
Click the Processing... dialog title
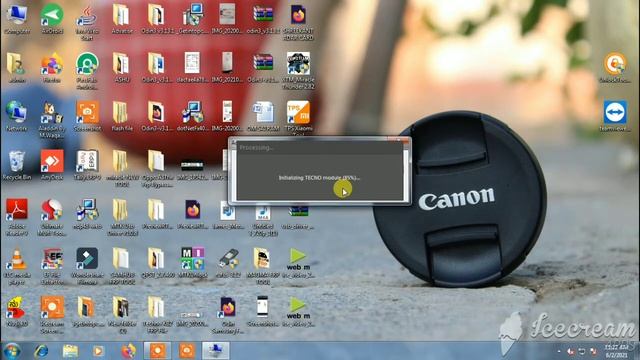tap(256, 147)
